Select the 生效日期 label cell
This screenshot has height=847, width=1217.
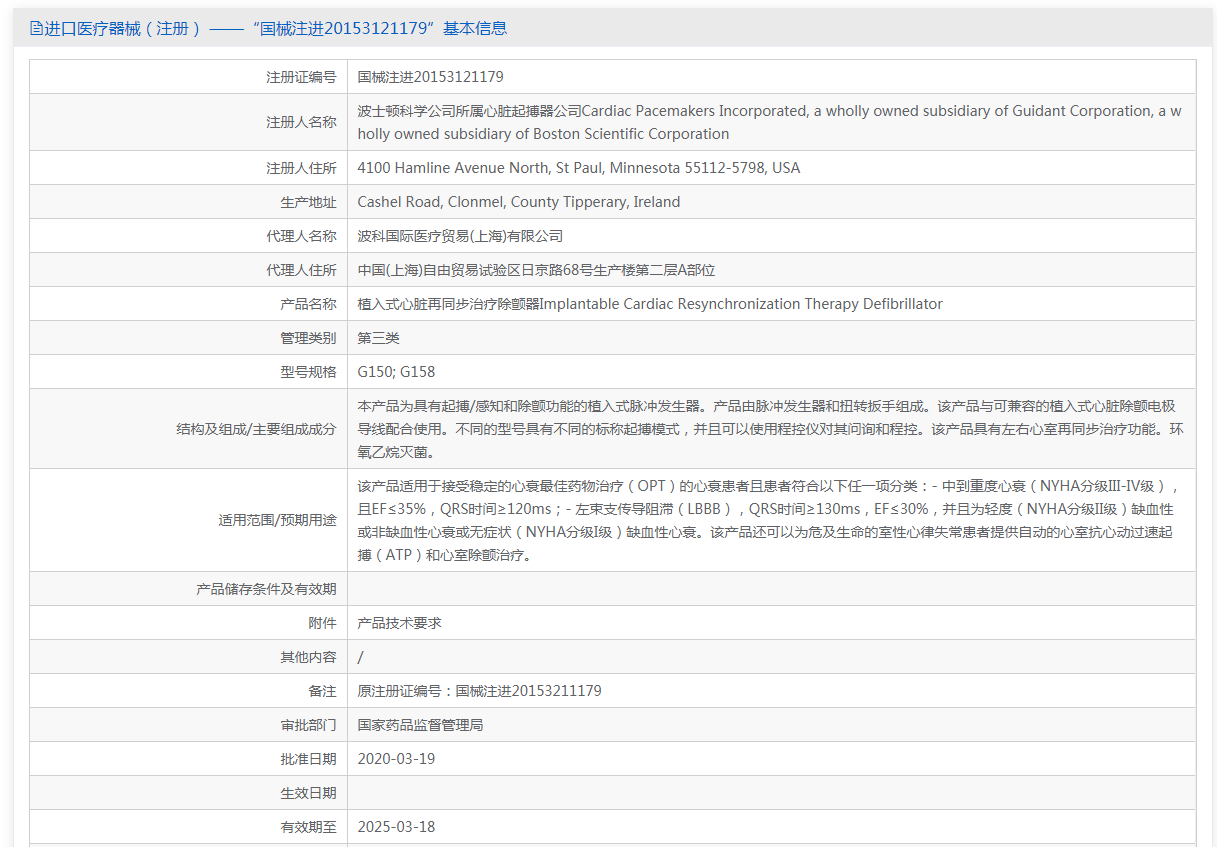(188, 793)
